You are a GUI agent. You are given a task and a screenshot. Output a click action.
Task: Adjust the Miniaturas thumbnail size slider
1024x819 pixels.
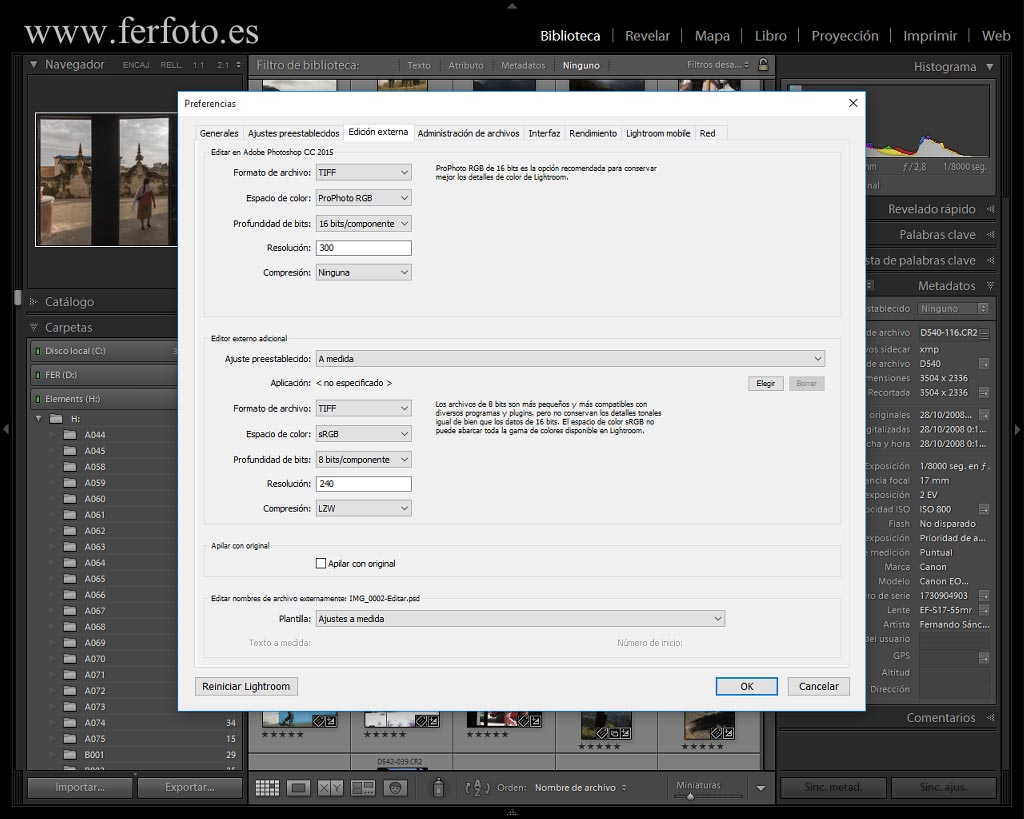tap(690, 796)
